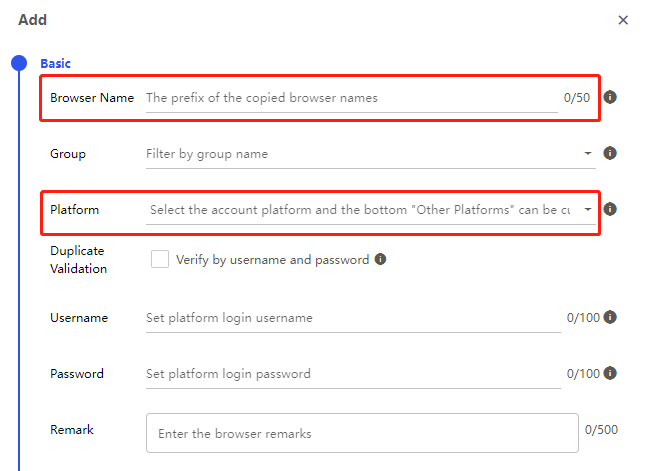Show the Duplicate Validation info tooltip icon

pos(380,260)
